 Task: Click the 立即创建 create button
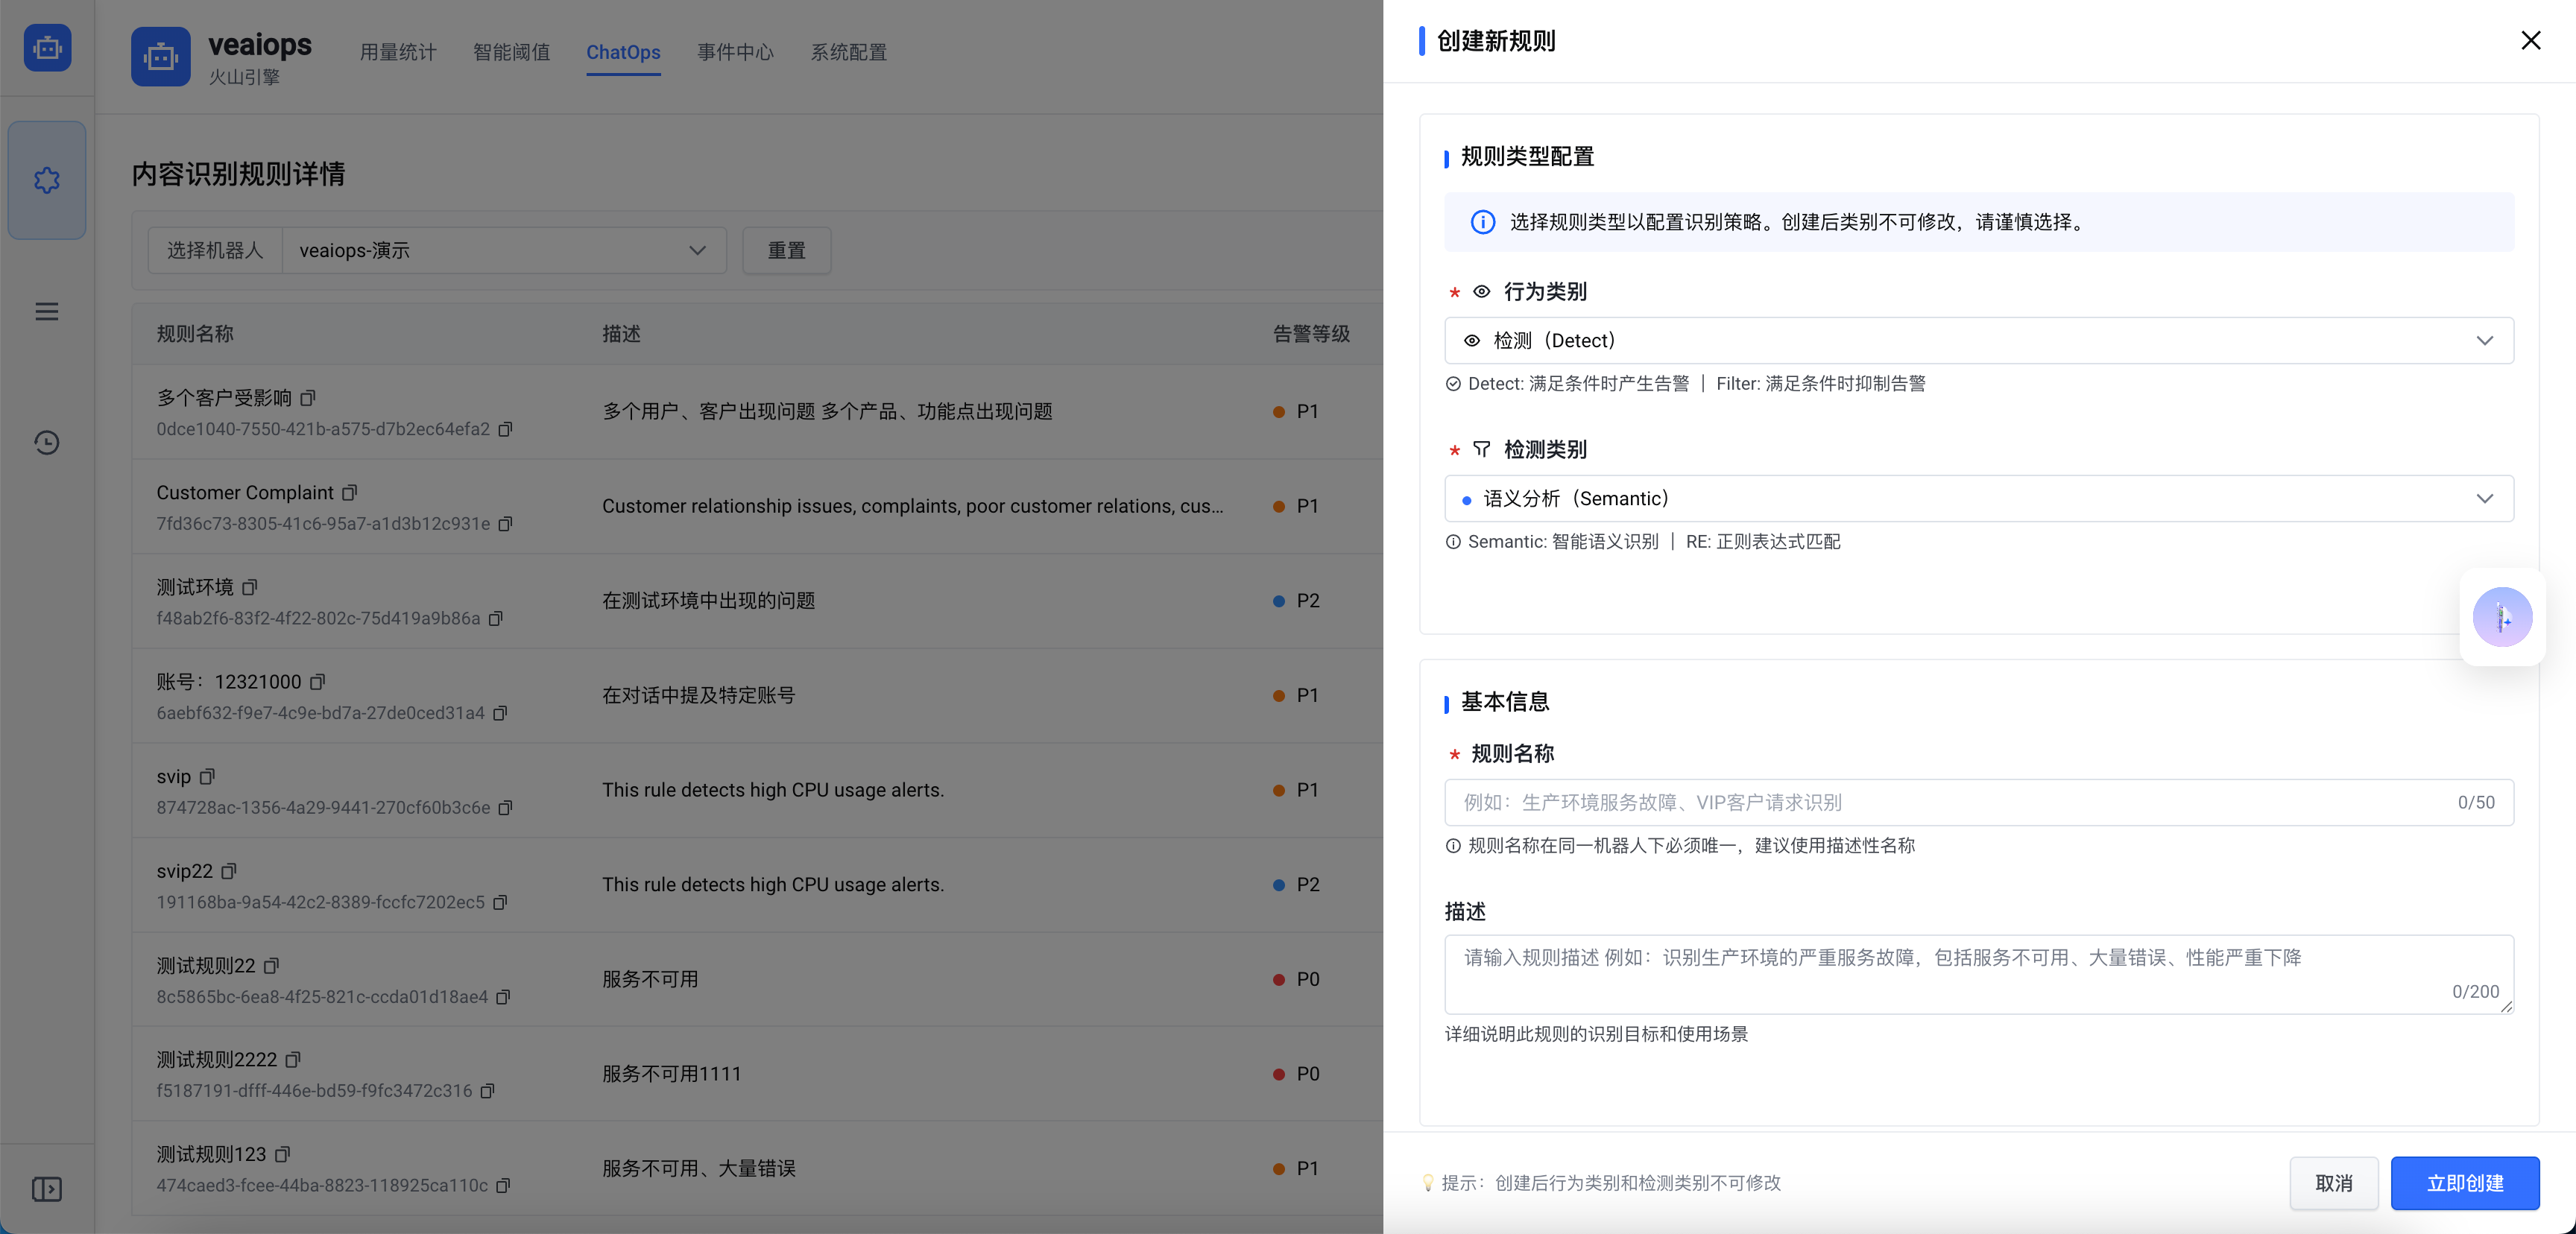point(2465,1183)
